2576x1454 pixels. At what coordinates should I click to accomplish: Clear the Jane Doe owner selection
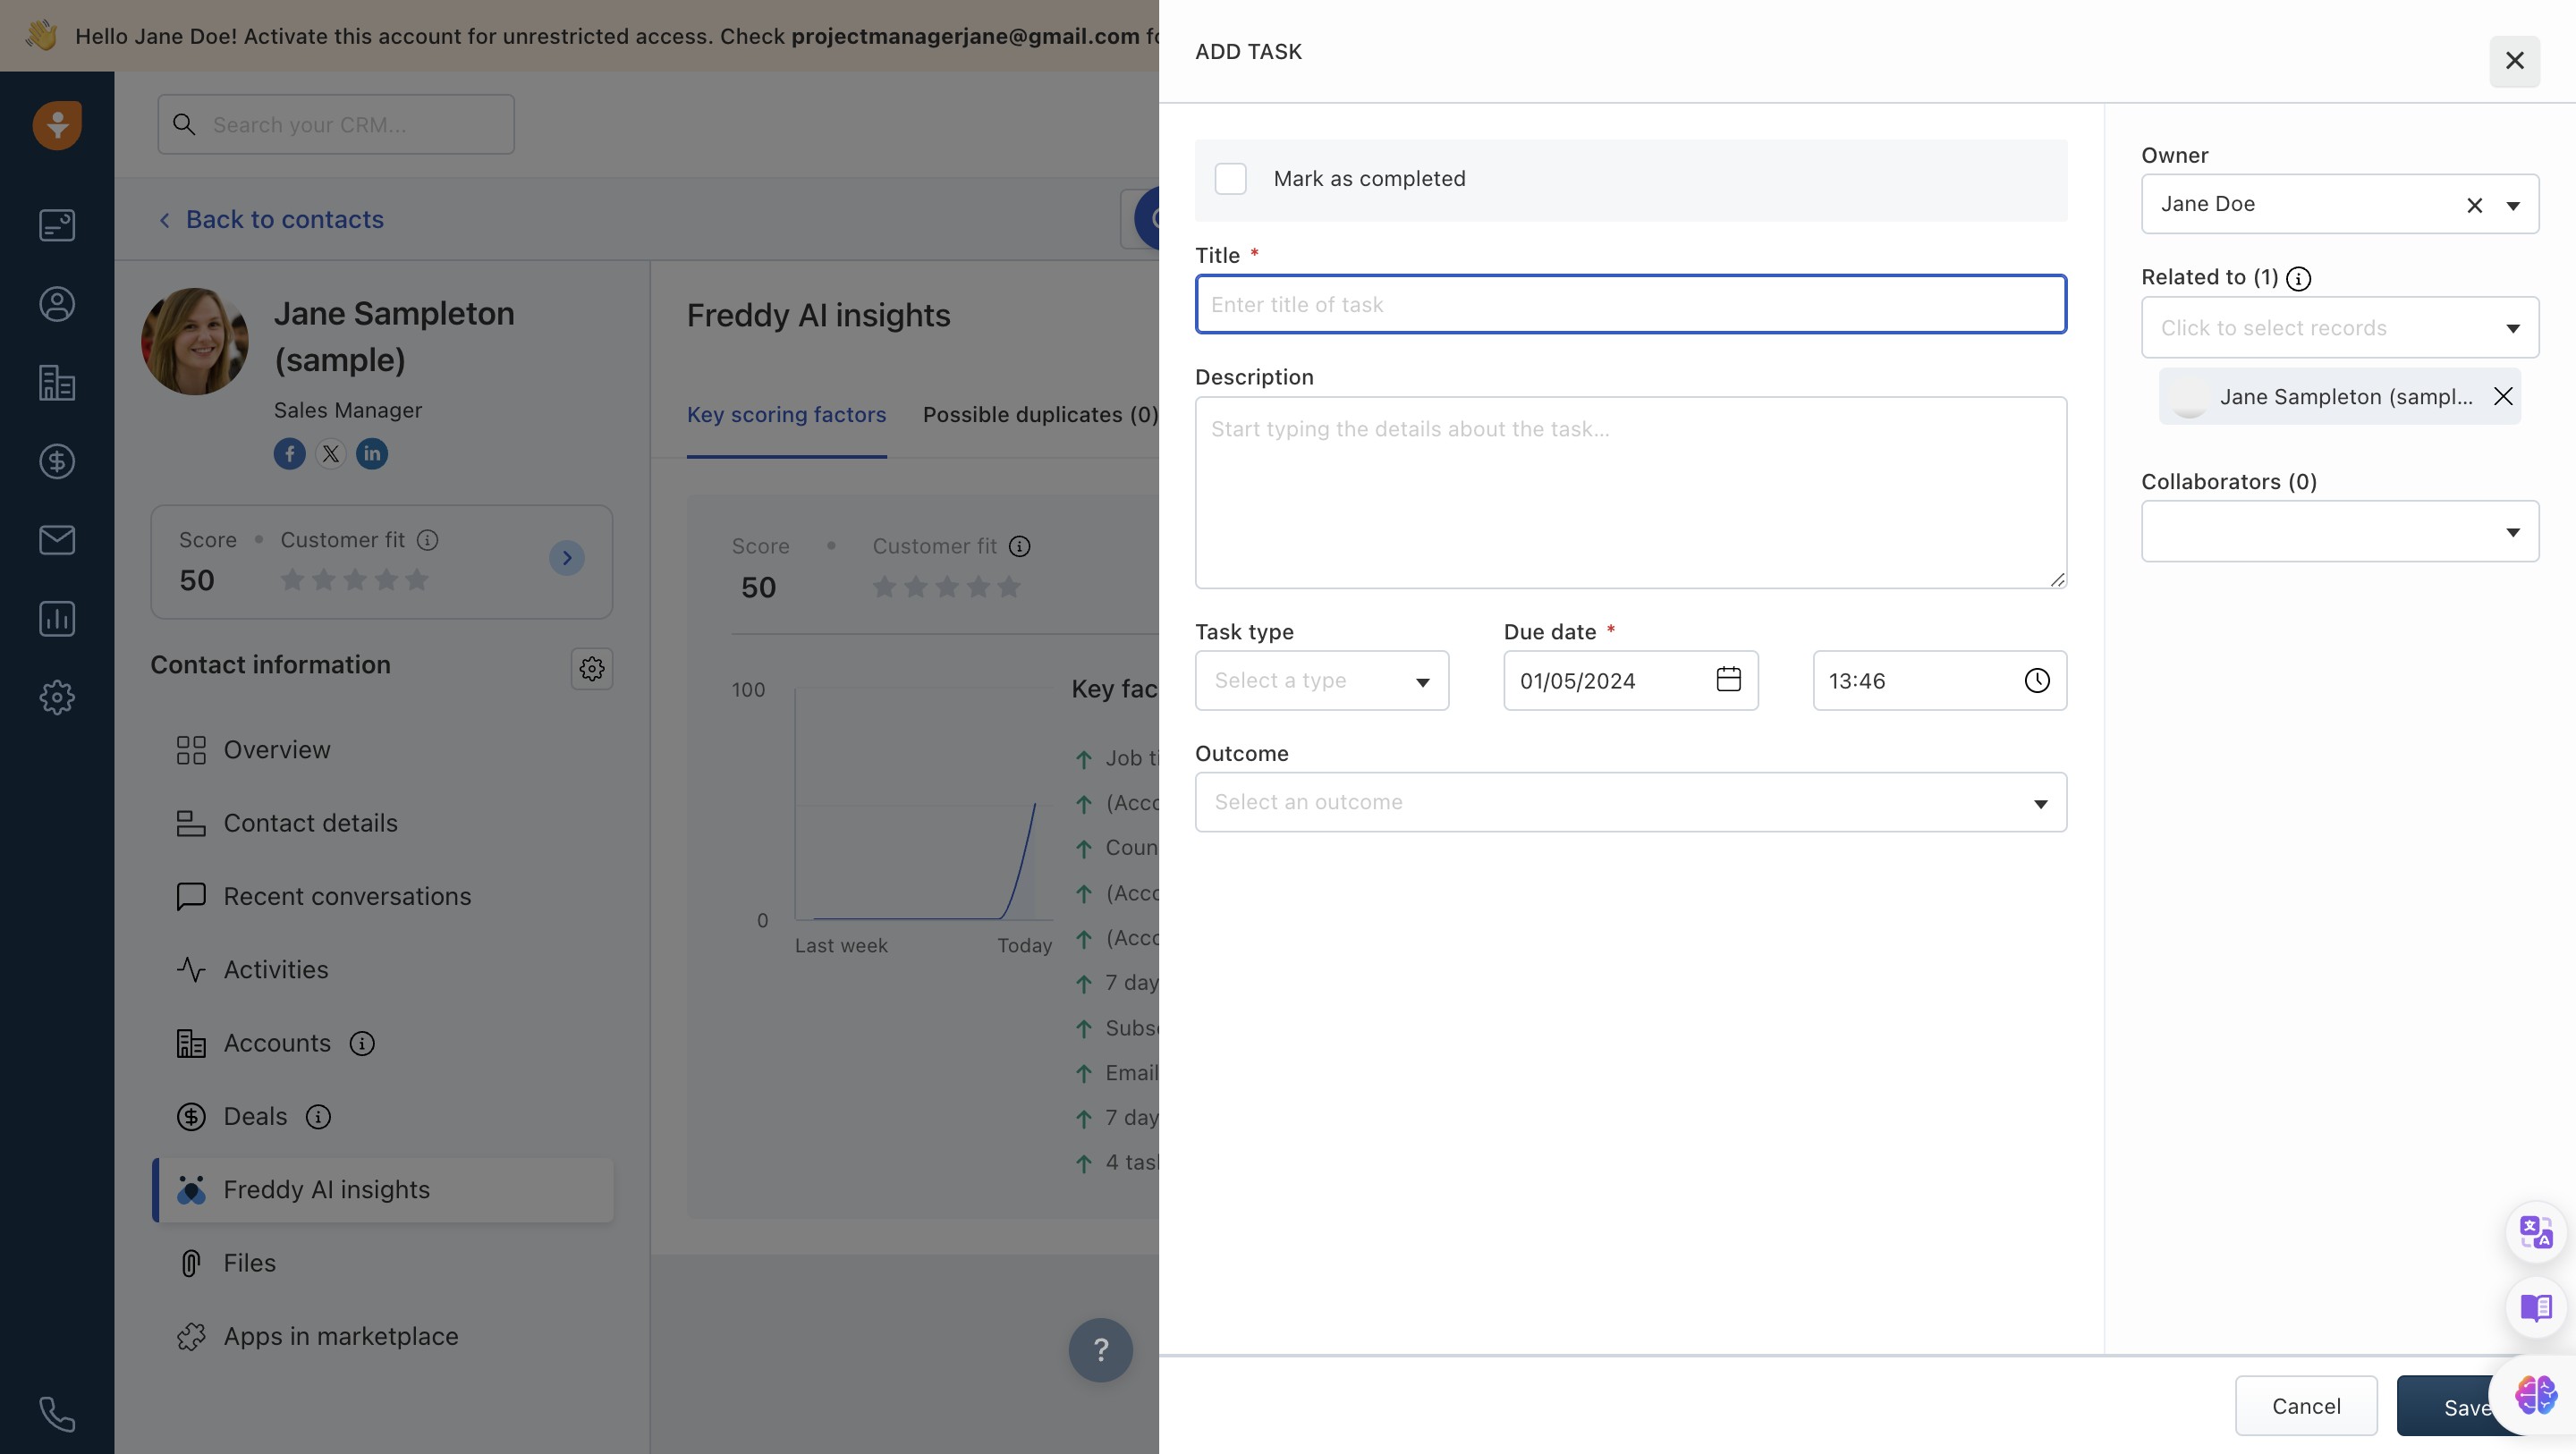coord(2474,205)
